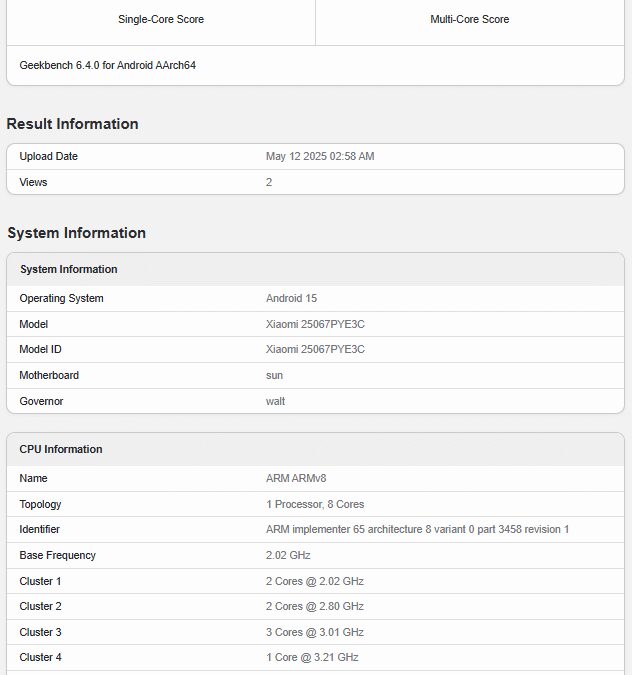Click the Android 15 operating system value
Screen dimensions: 632x675
291,299
